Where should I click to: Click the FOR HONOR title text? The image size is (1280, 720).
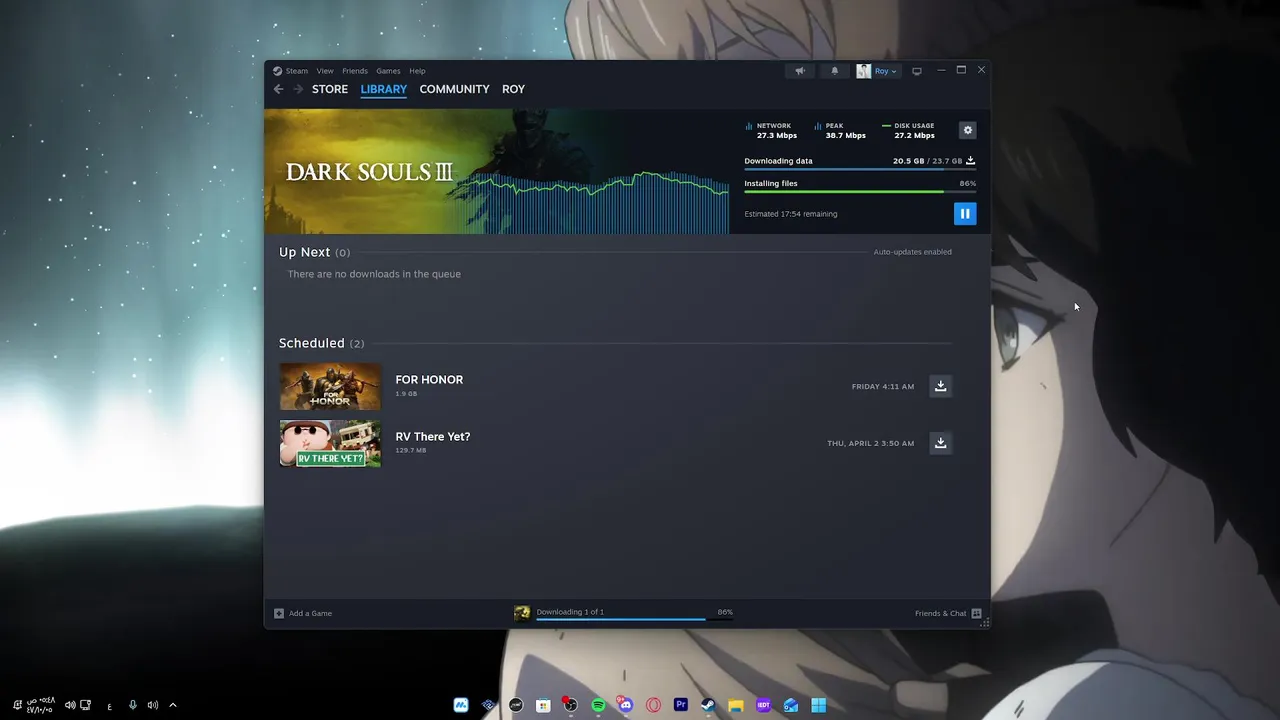pyautogui.click(x=429, y=380)
